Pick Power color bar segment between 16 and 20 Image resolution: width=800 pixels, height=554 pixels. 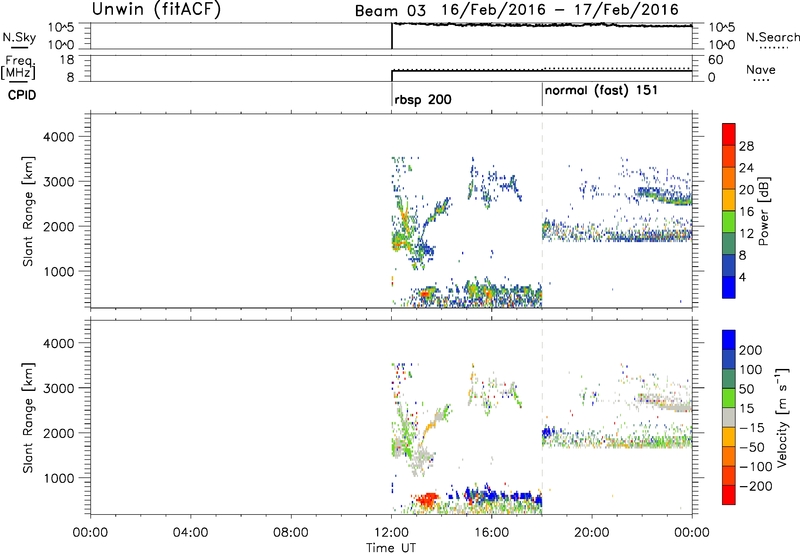point(729,200)
